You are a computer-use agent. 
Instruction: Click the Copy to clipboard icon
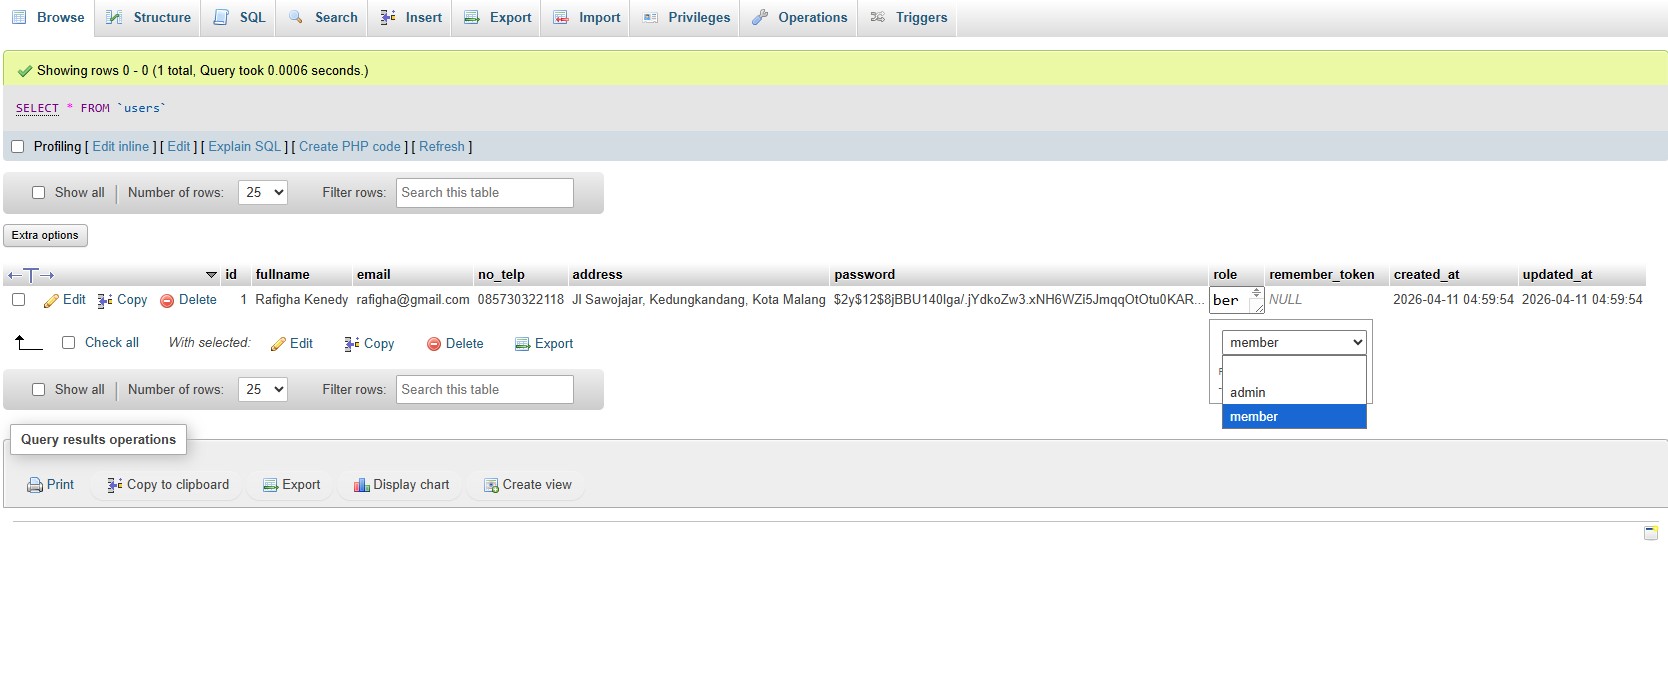click(115, 485)
